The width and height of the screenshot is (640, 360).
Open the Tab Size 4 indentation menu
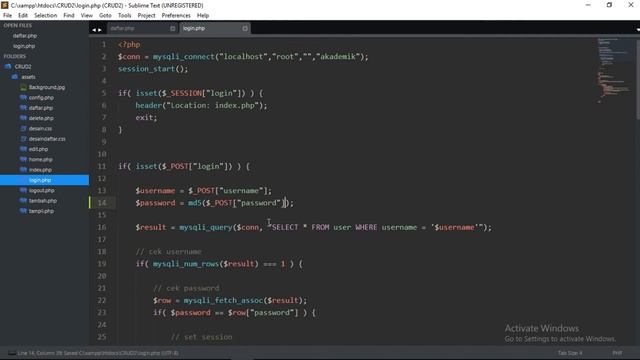pos(570,353)
